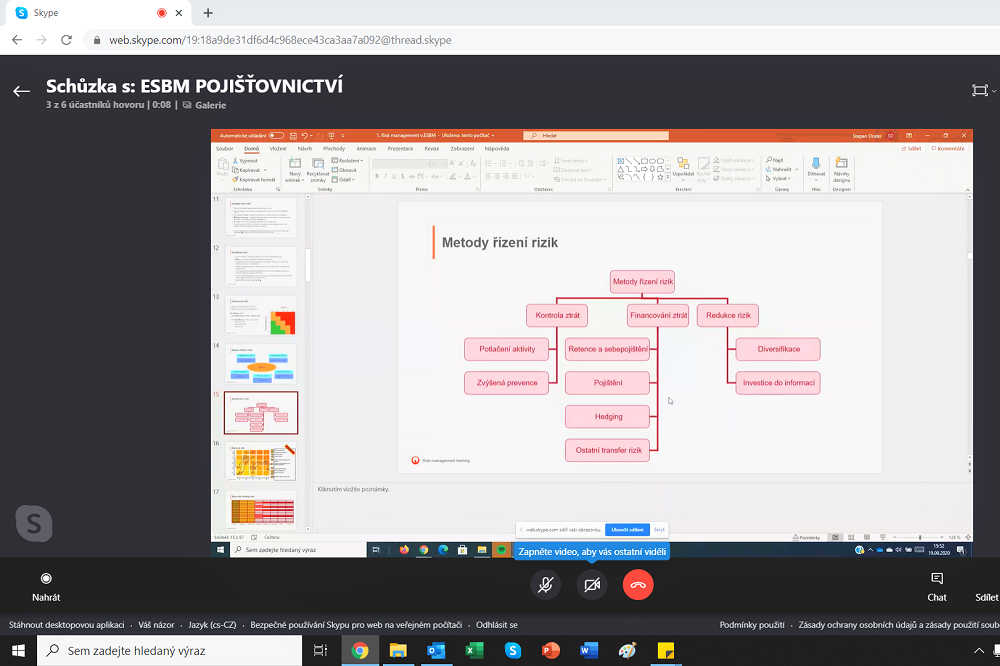Viewport: 1000px width, 666px height.
Task: Turn on the video camera
Action: tap(592, 584)
